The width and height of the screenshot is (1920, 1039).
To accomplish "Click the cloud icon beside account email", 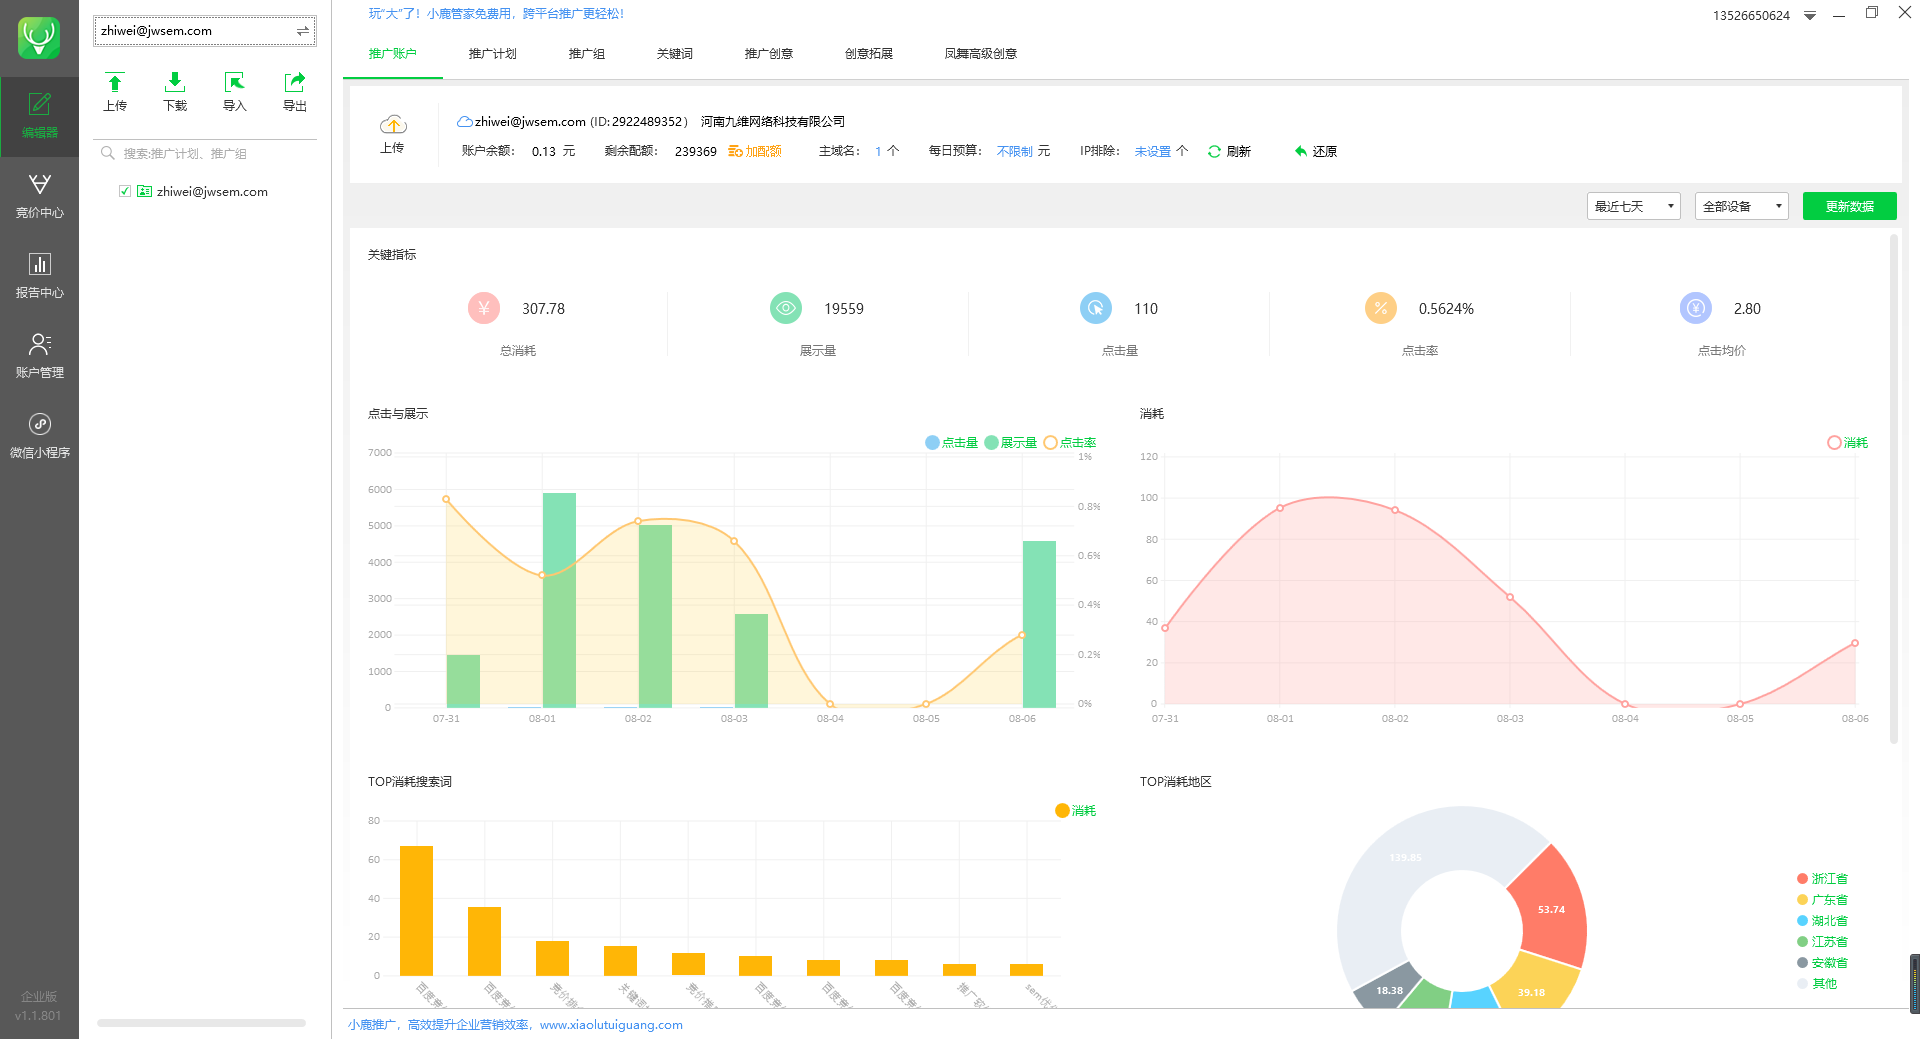I will click(x=464, y=122).
